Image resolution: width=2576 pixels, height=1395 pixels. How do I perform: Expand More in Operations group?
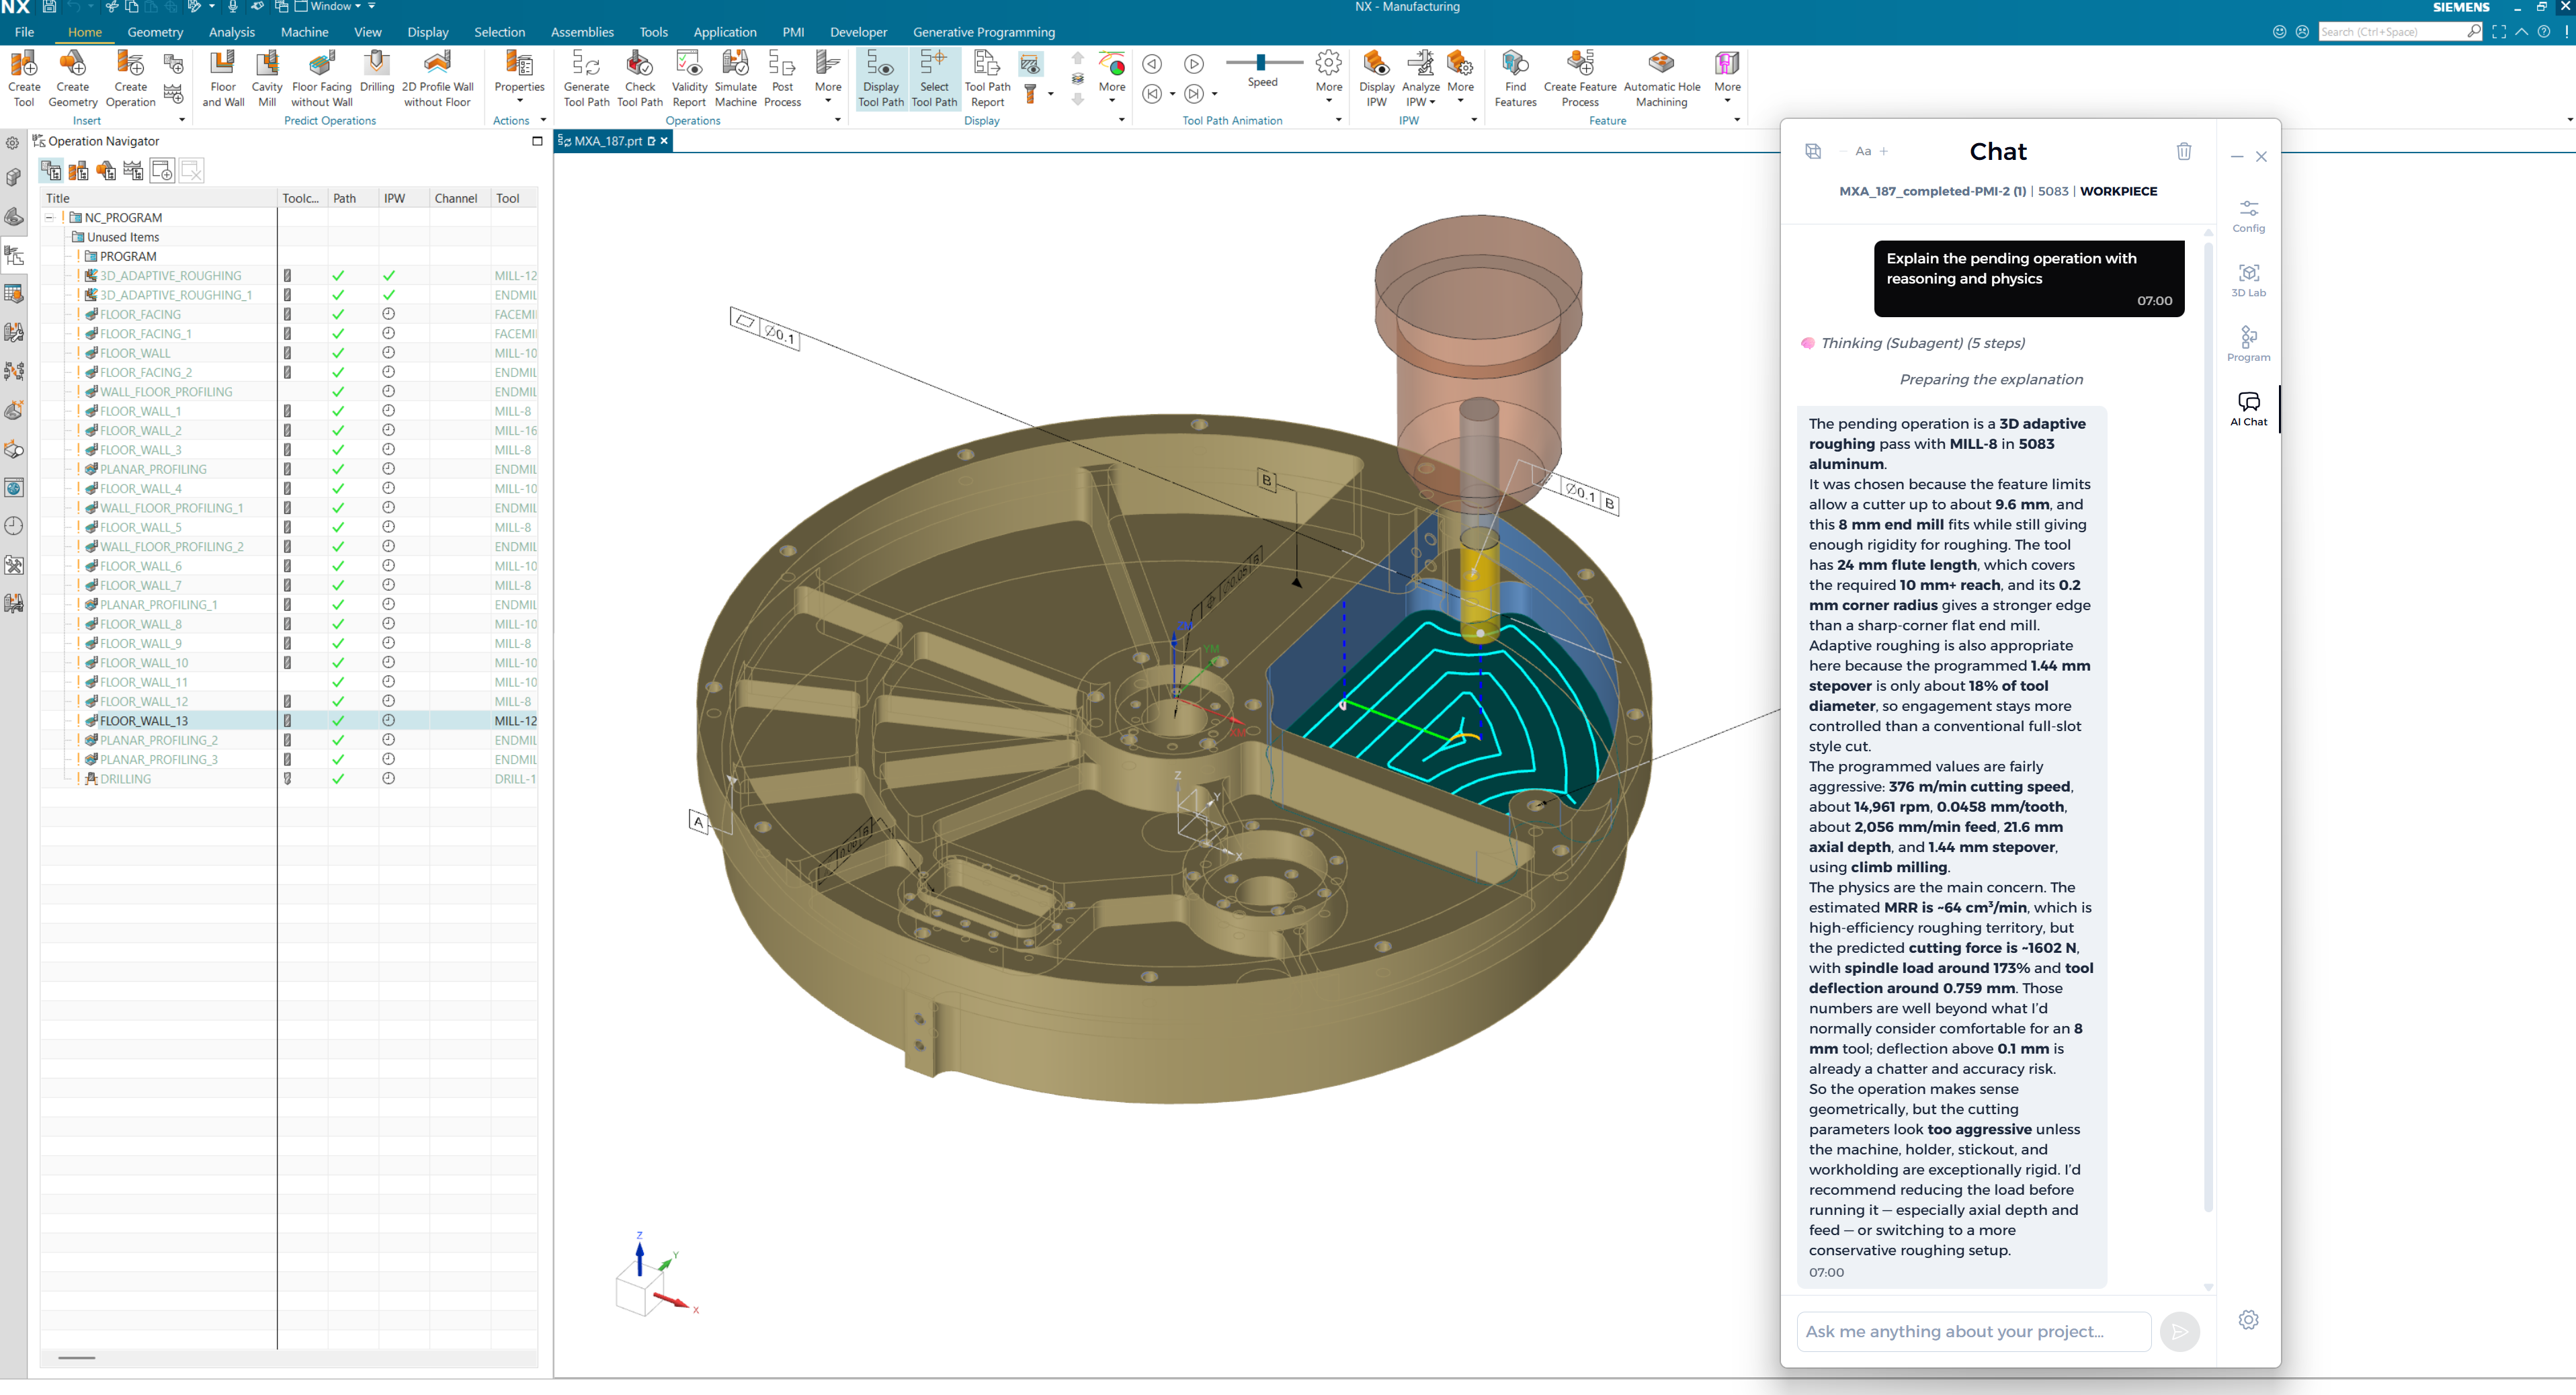tap(828, 78)
